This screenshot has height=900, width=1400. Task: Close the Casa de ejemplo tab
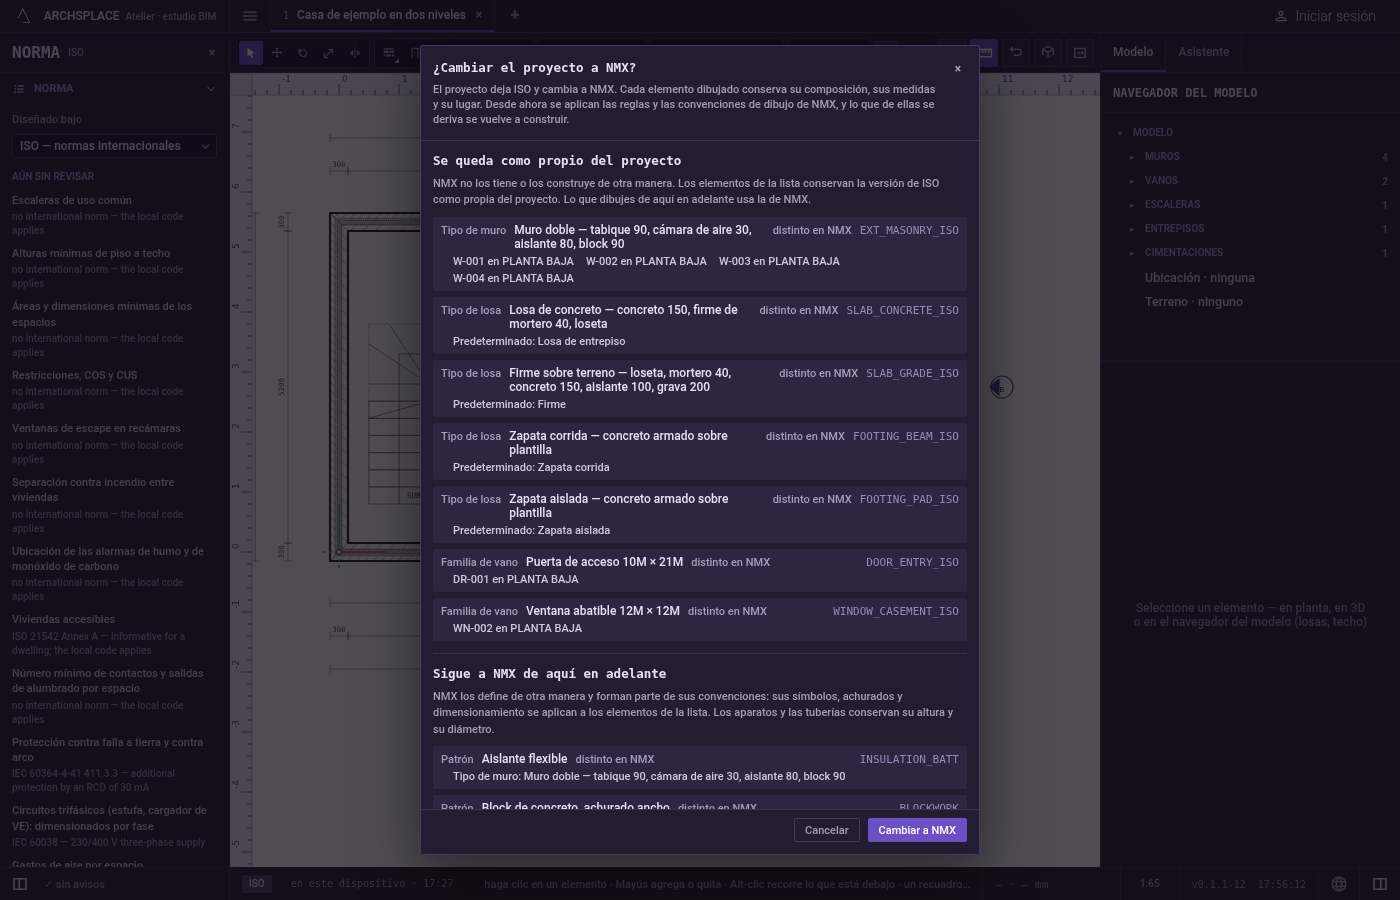(x=479, y=15)
